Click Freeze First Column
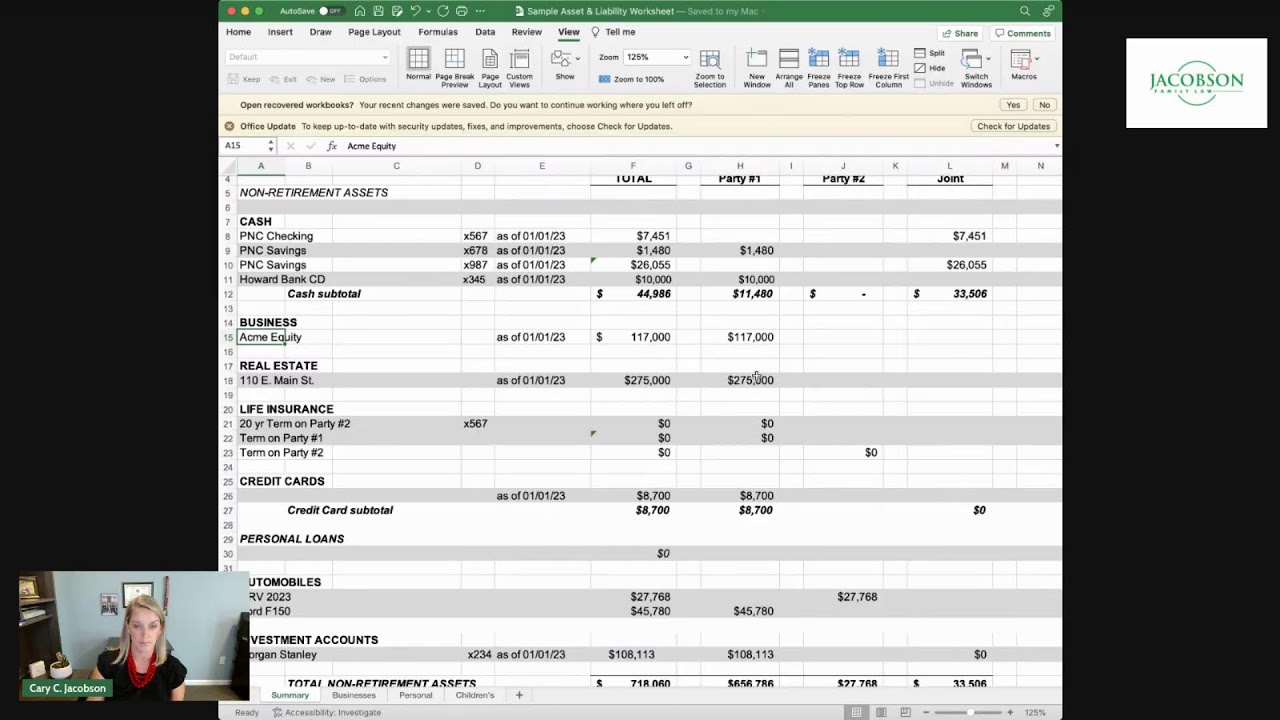The width and height of the screenshot is (1280, 720). [888, 67]
